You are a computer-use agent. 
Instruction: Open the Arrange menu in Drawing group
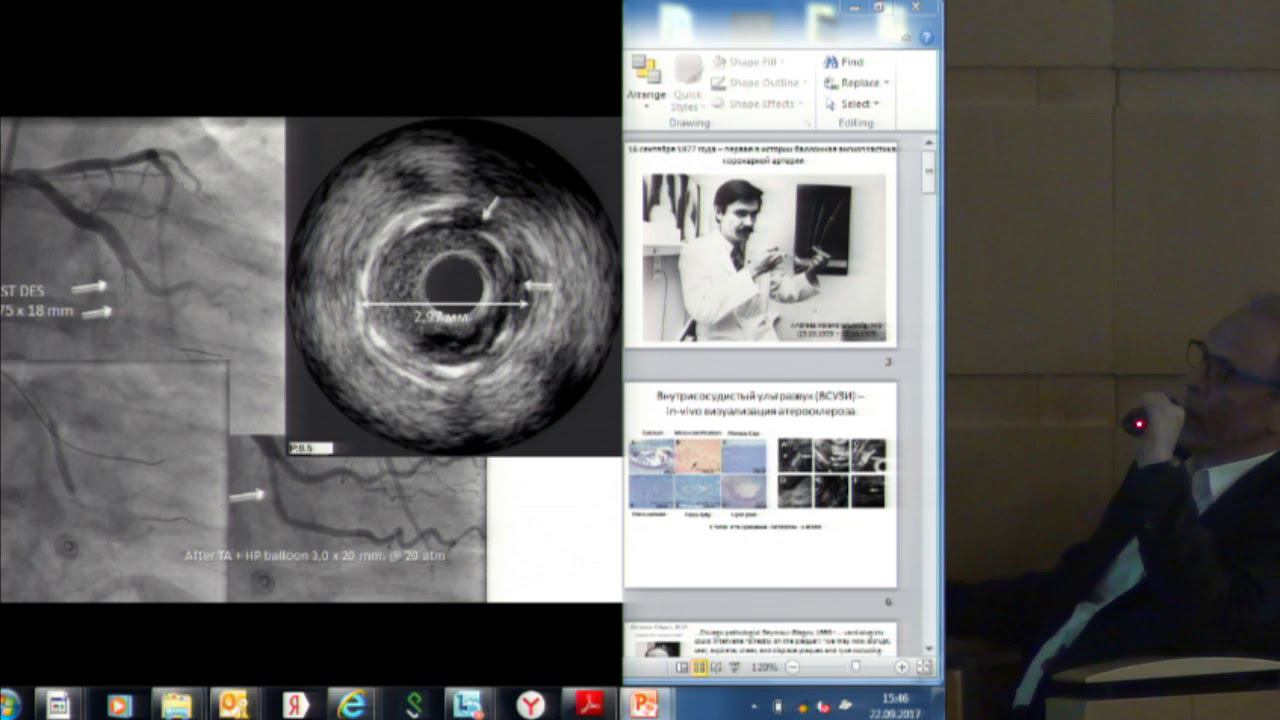tap(646, 79)
